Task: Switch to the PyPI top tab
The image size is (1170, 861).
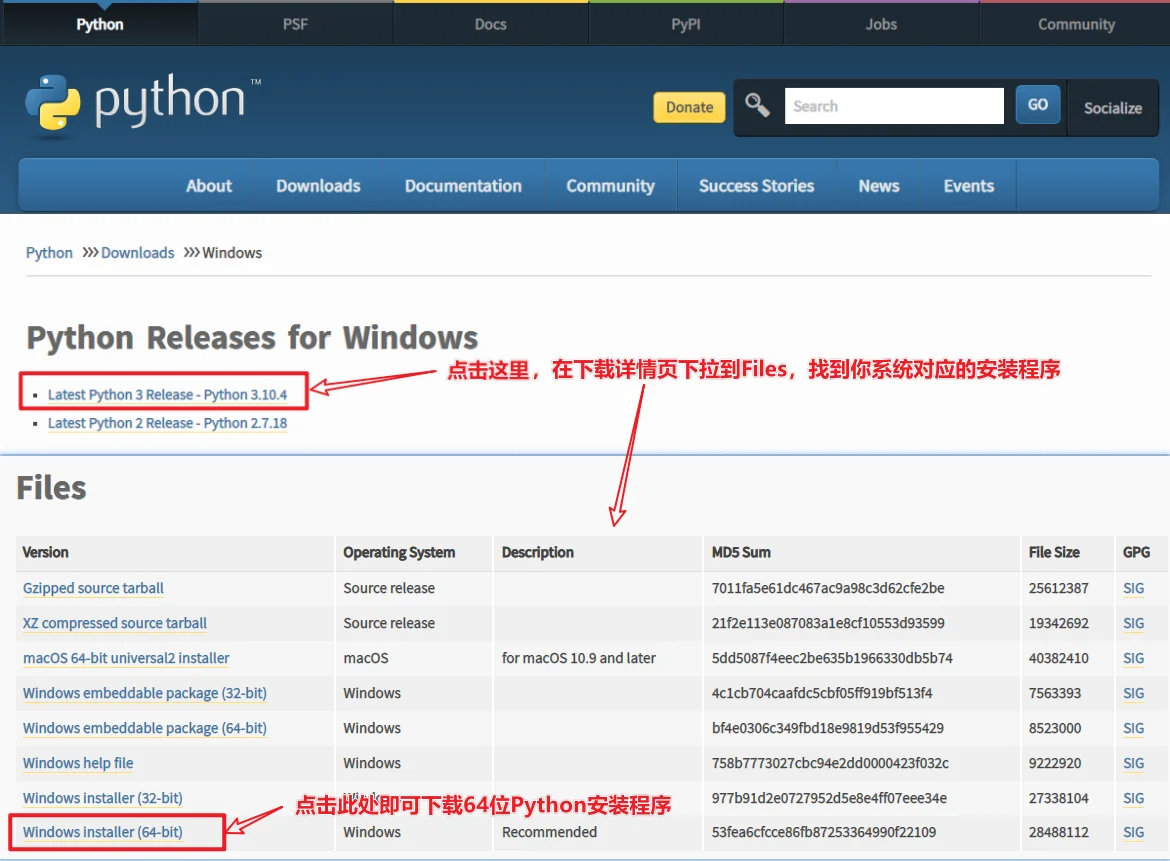Action: tap(686, 25)
